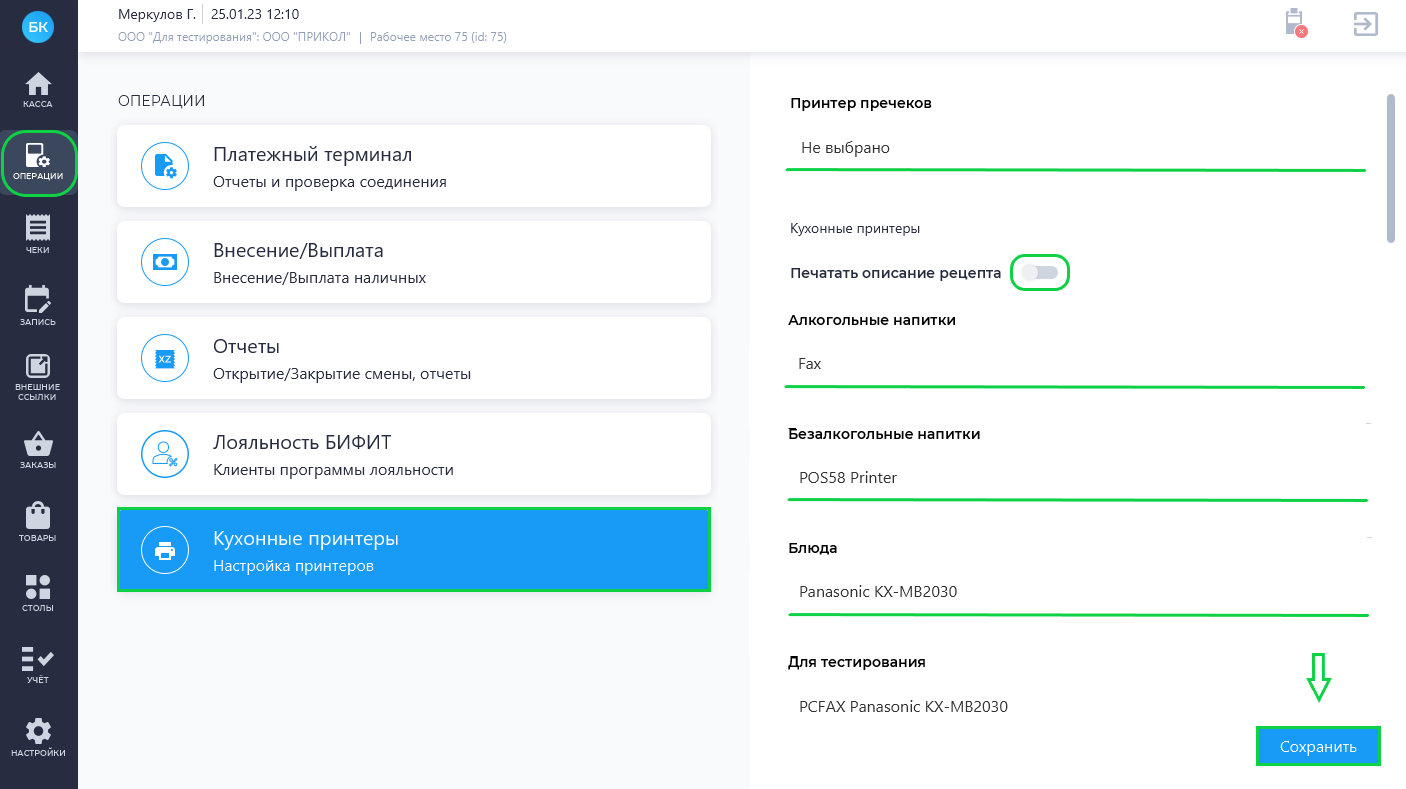Open the Учёт section

click(38, 666)
